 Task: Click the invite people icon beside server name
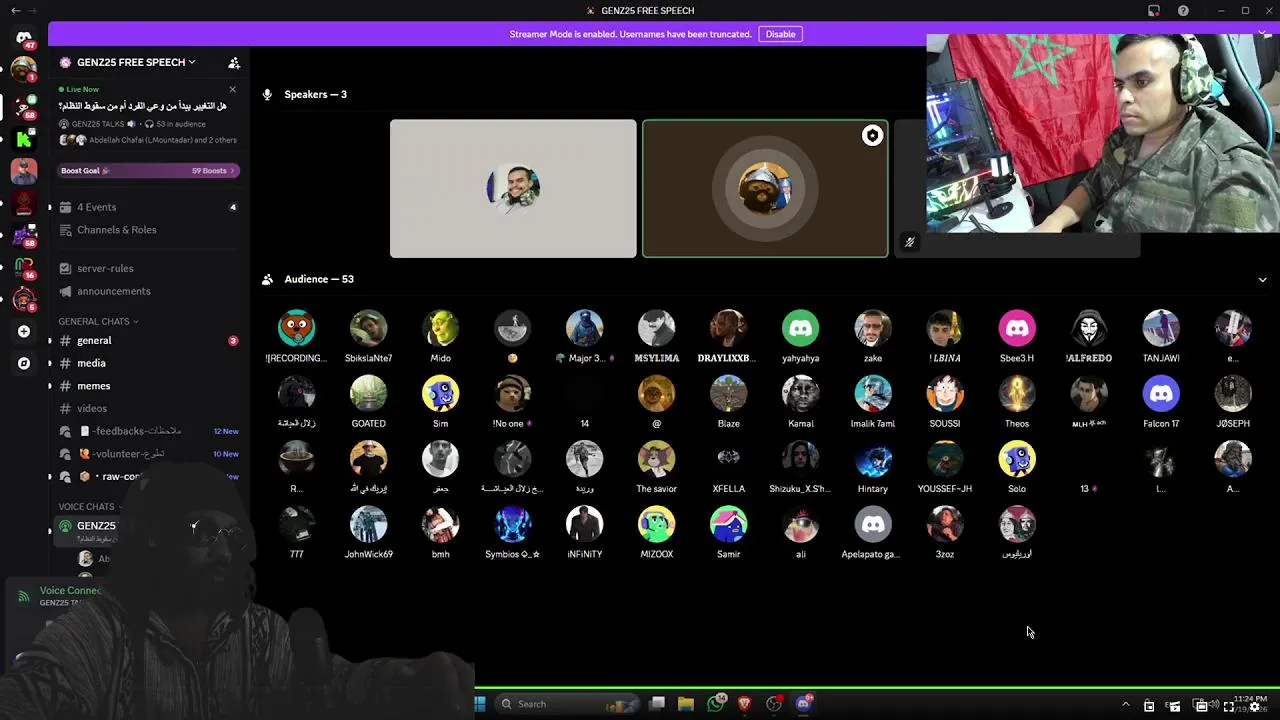(234, 63)
